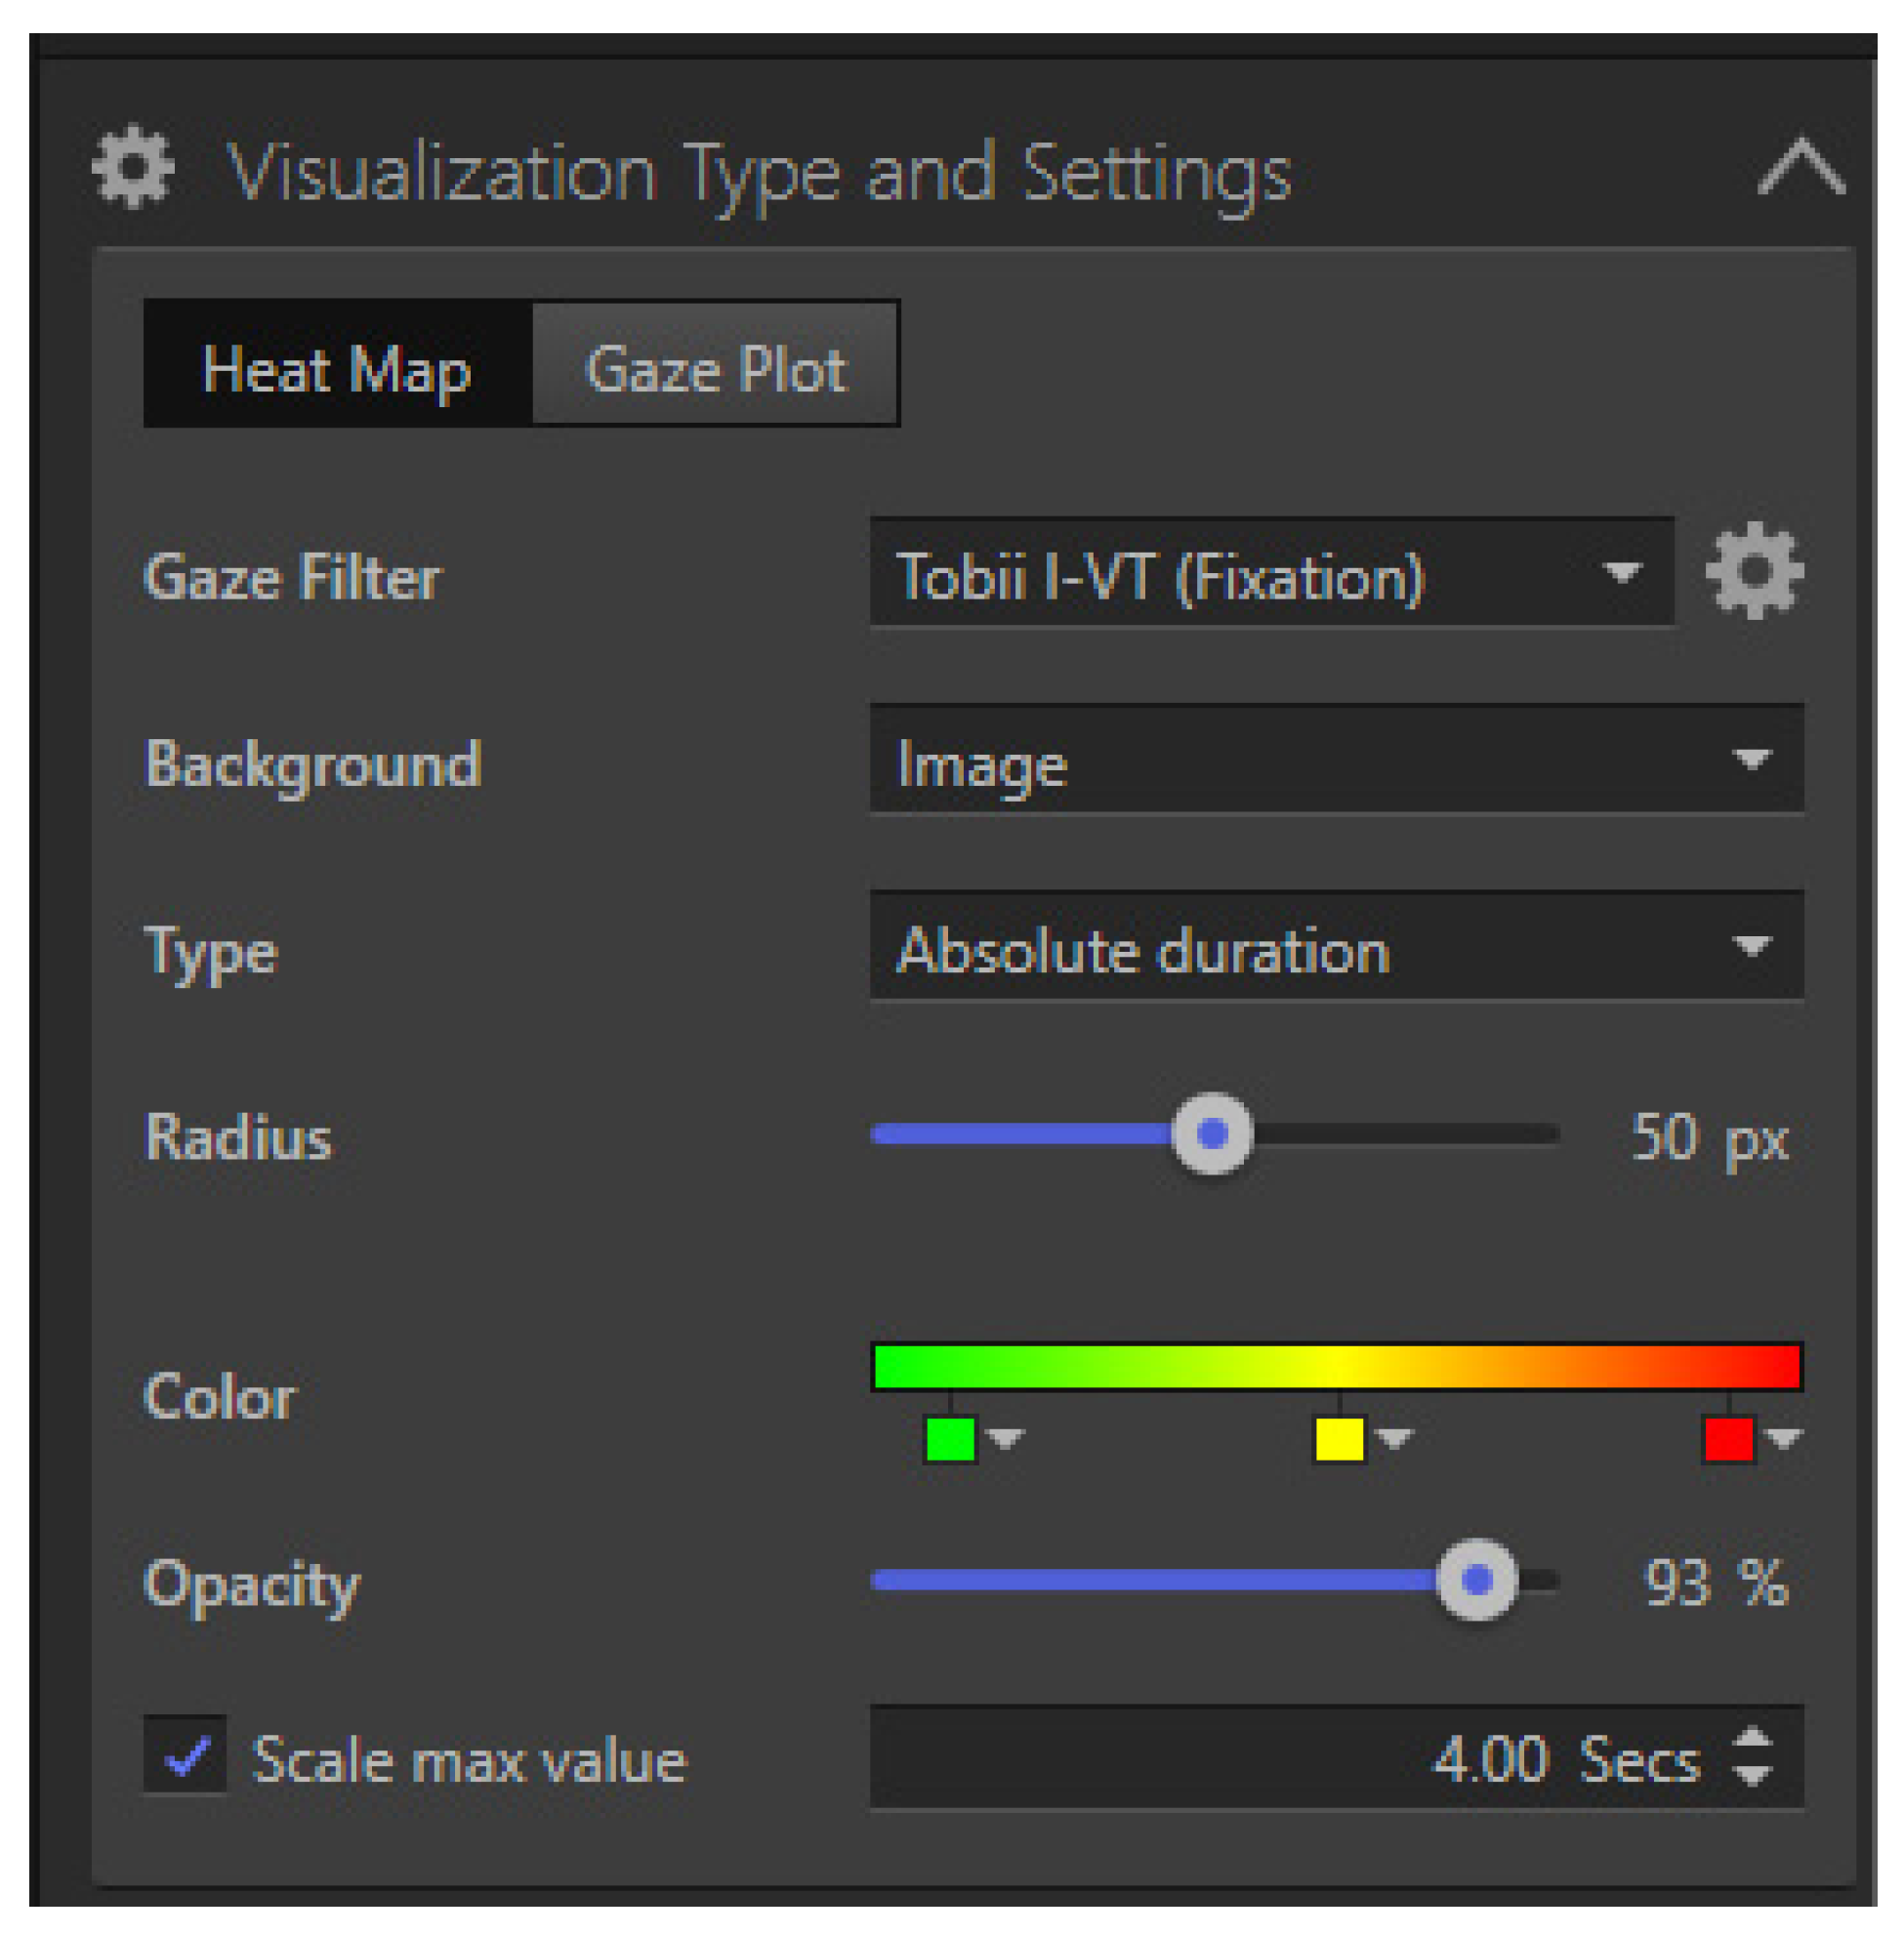The height and width of the screenshot is (1935, 1904).
Task: Click the Visualization Type and Settings gear icon
Action: (133, 167)
